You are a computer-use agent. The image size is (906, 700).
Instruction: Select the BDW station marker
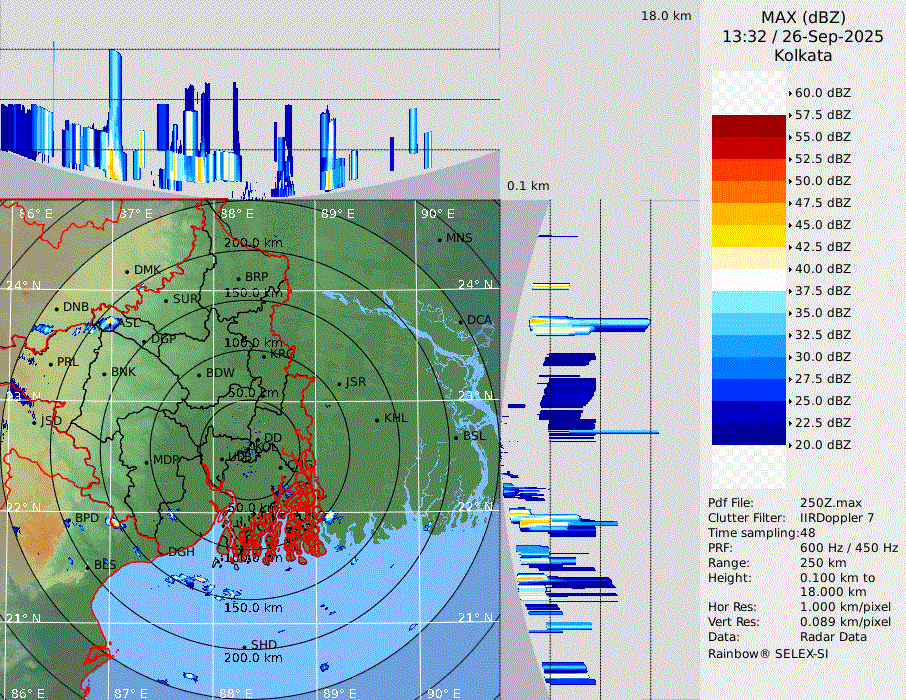click(x=199, y=375)
